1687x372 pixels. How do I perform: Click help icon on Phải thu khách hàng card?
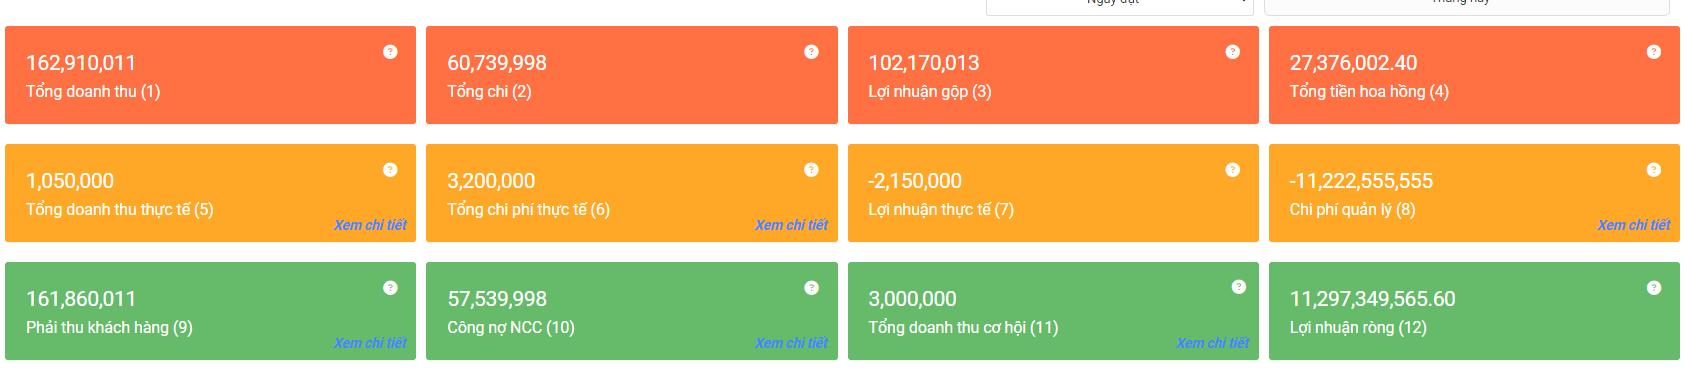[390, 288]
